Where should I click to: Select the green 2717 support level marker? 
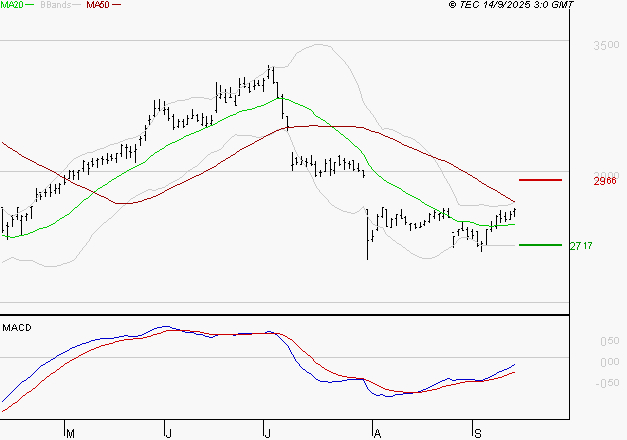pyautogui.click(x=540, y=245)
